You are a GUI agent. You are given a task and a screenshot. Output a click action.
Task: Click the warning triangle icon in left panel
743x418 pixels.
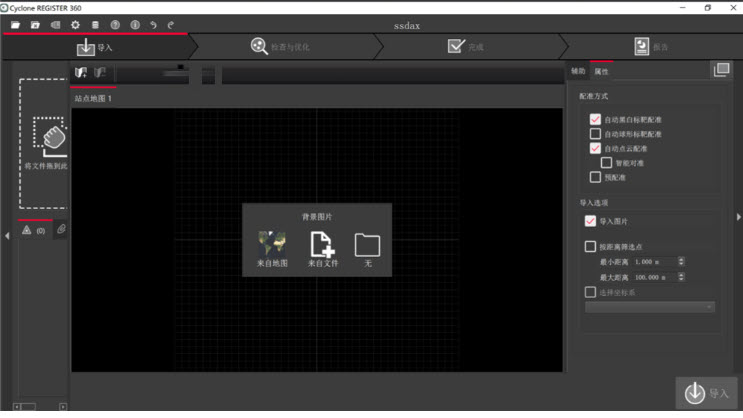click(x=27, y=230)
